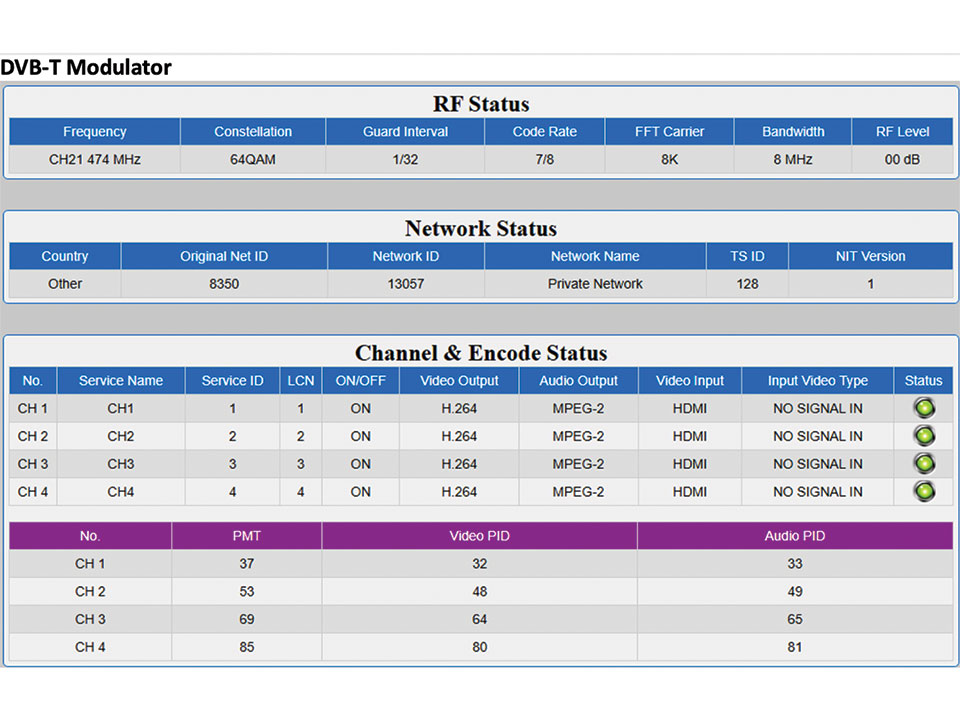Select the 64QAM constellation value
The image size is (960, 720).
[x=253, y=159]
